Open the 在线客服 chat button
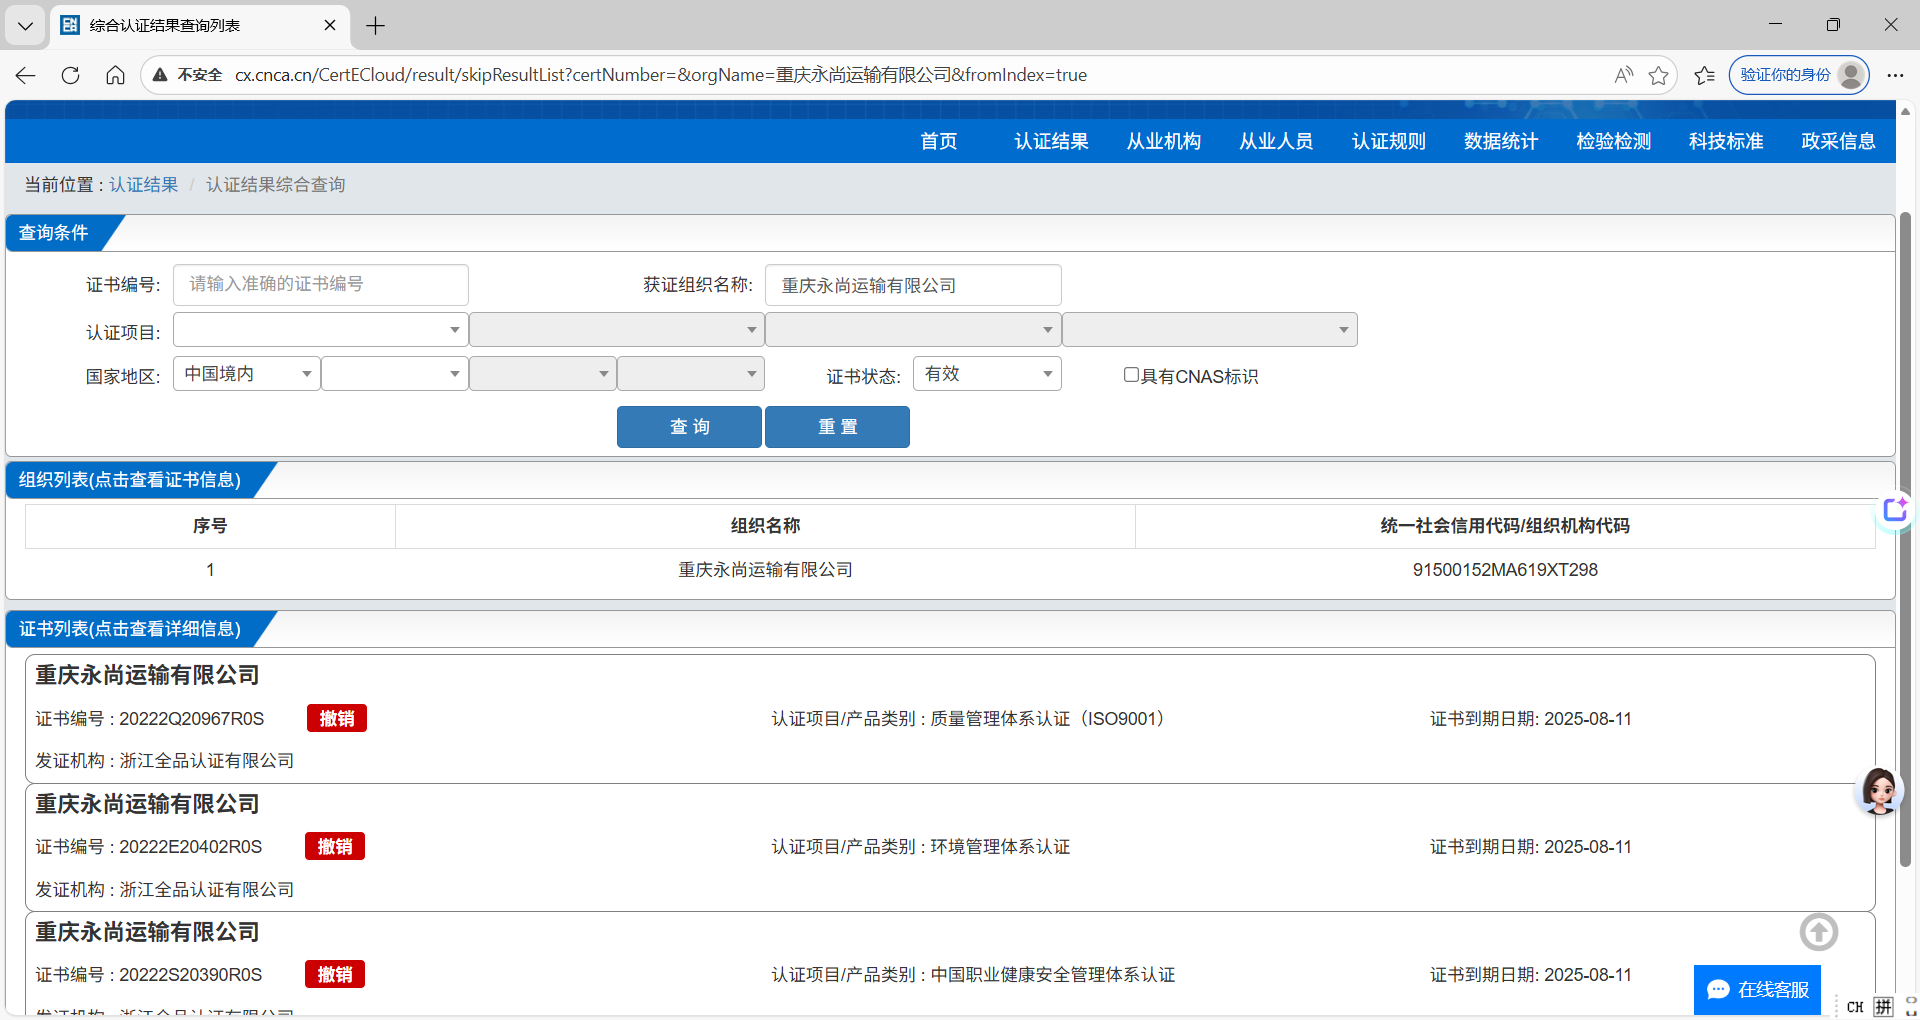Screen dimensions: 1920x1020 1757,990
